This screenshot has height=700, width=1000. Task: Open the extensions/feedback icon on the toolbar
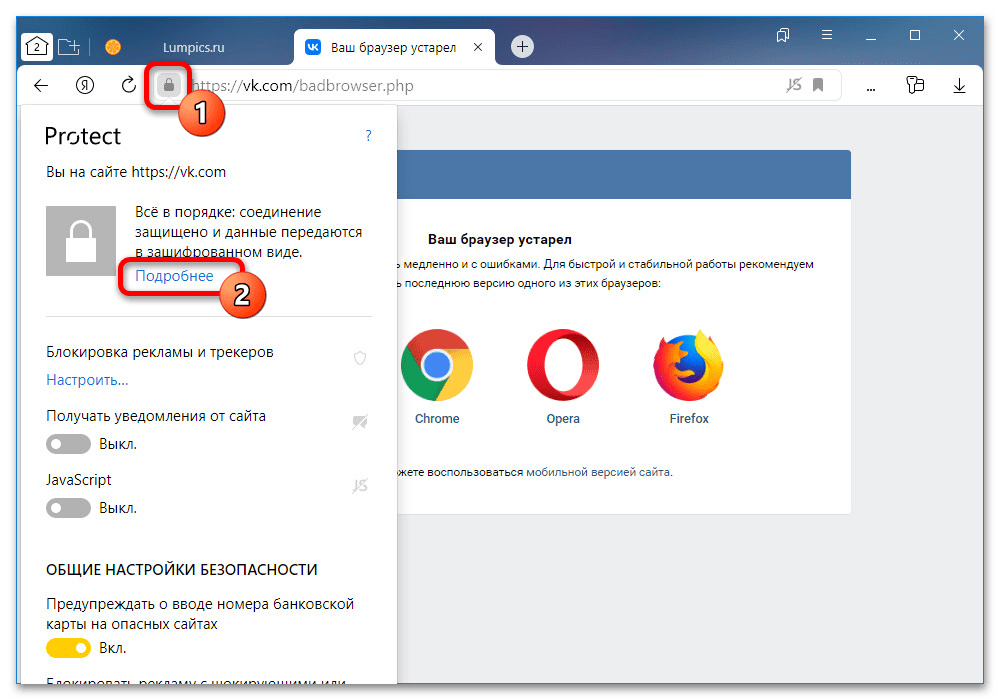(915, 85)
